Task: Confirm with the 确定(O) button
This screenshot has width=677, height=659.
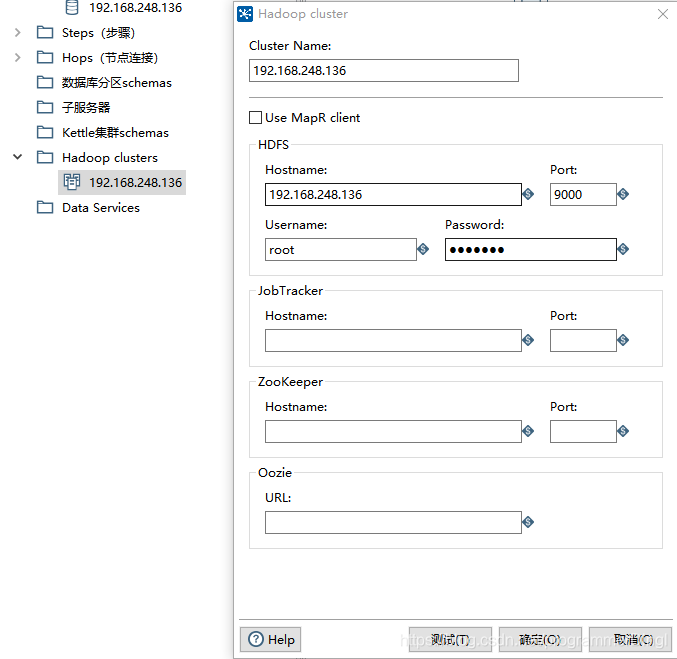Action: [540, 639]
